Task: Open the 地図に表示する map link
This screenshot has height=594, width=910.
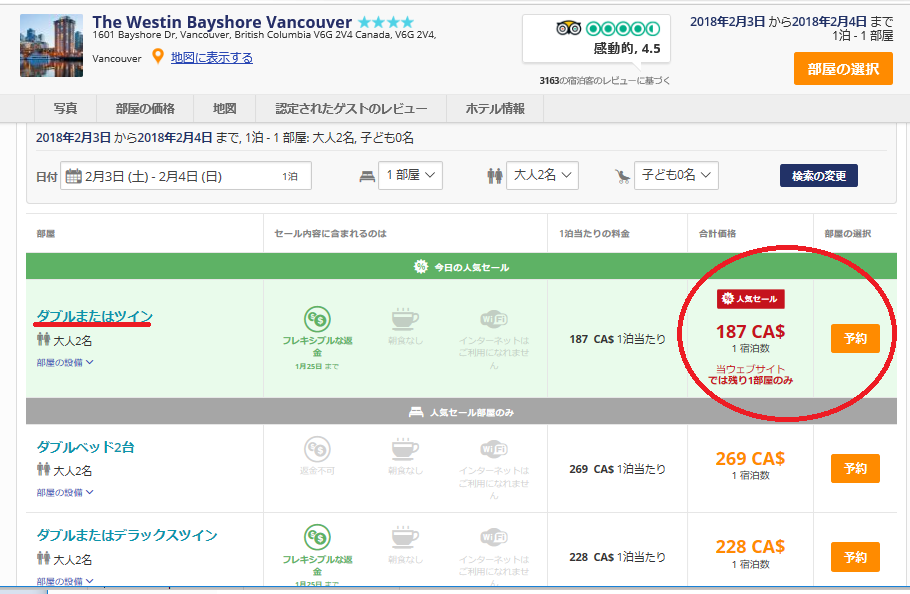Action: (x=212, y=57)
